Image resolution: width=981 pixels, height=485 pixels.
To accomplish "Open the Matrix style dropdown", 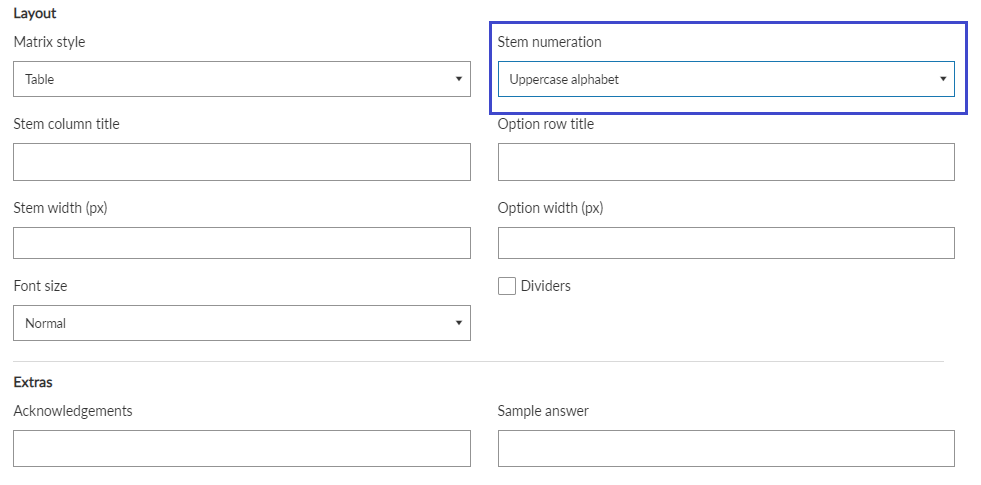I will tap(241, 79).
